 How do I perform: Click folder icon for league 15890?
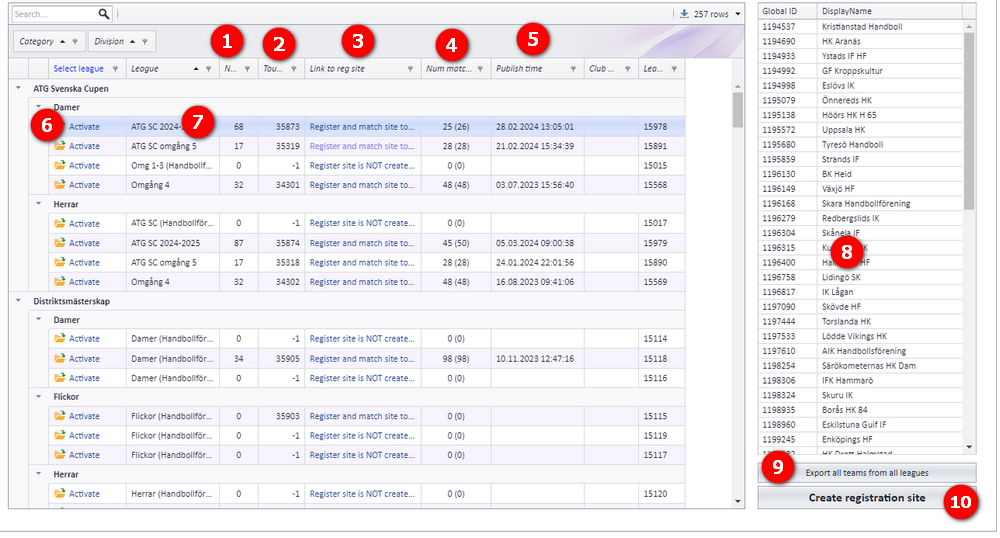tap(60, 262)
